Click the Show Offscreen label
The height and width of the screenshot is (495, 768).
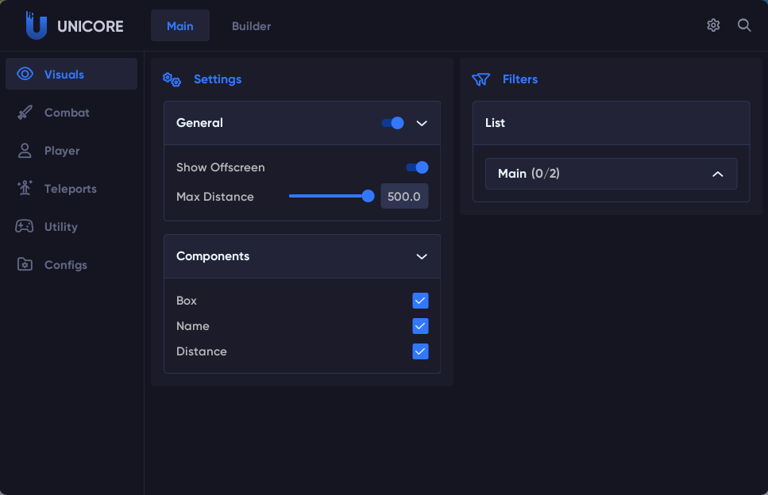(220, 167)
